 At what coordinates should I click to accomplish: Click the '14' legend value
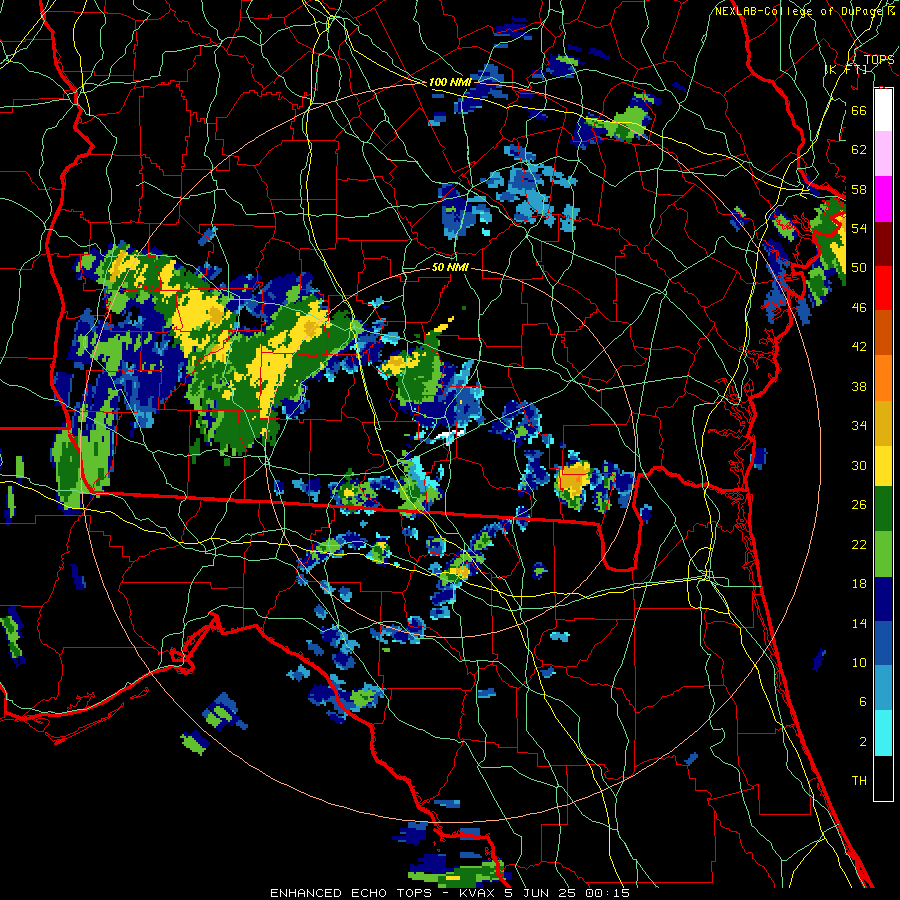(859, 623)
